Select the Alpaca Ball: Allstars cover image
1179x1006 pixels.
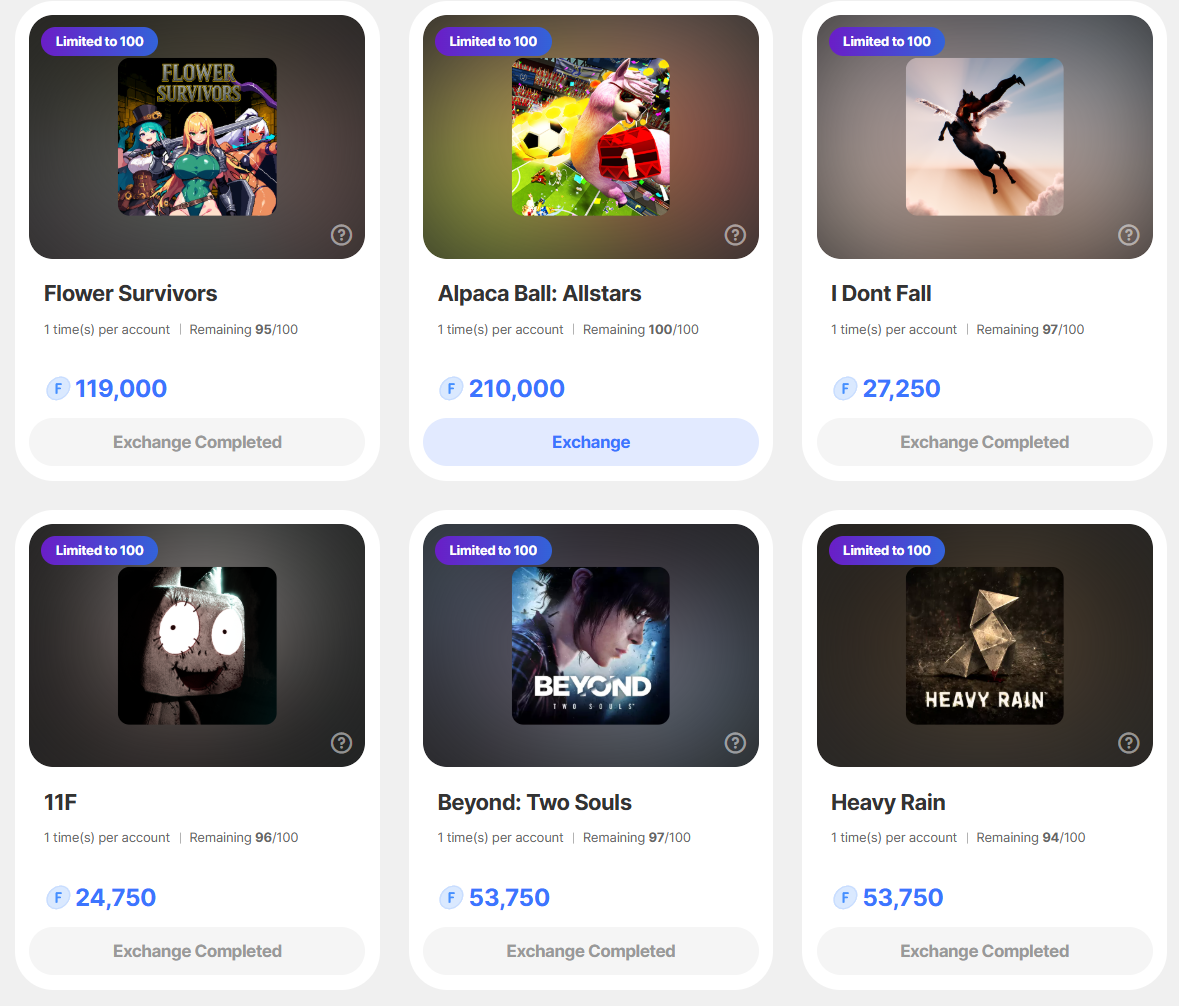pos(591,137)
